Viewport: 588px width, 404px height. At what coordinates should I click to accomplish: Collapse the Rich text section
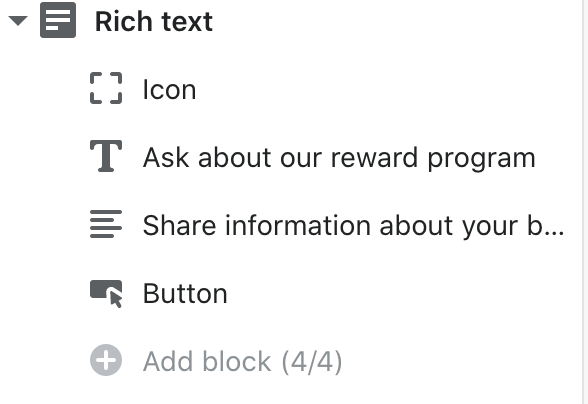pos(18,21)
